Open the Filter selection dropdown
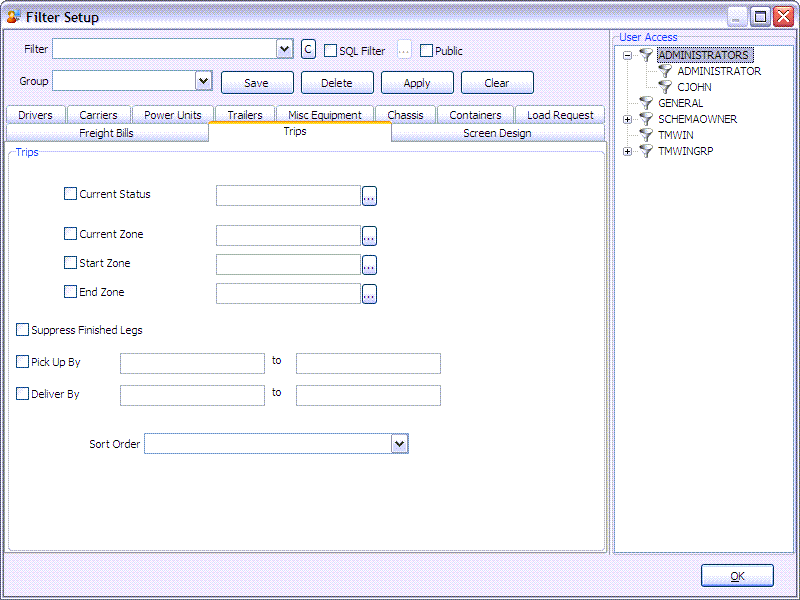This screenshot has width=800, height=600. (x=283, y=48)
